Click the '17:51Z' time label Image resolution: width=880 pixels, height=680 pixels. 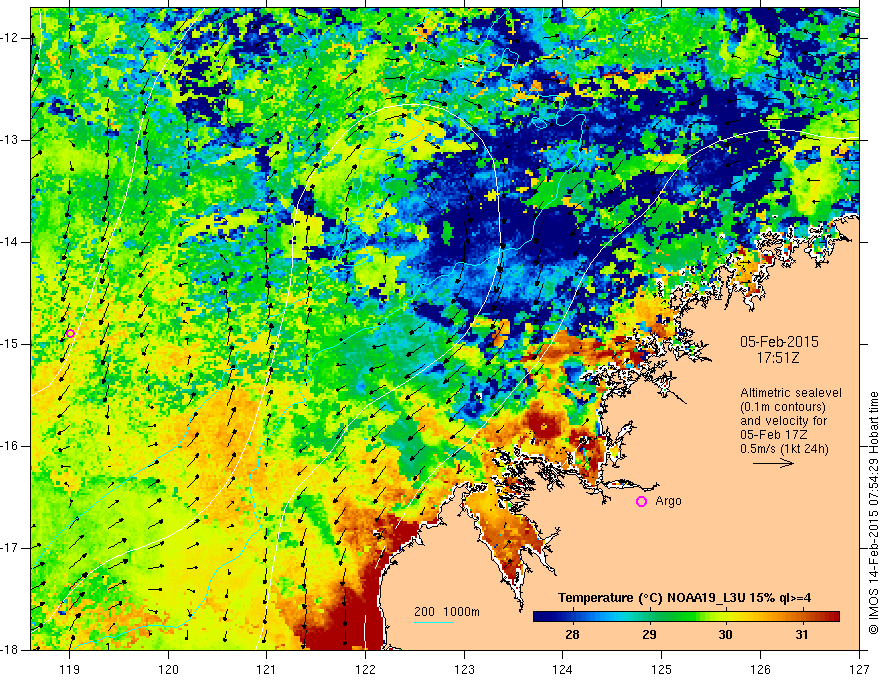778,357
